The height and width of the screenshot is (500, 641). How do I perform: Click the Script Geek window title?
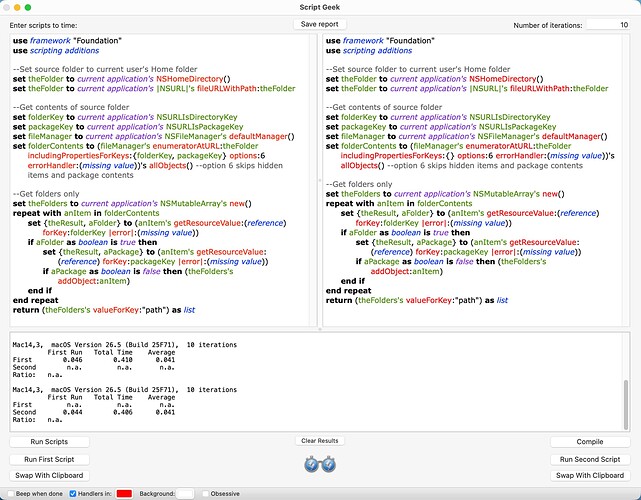point(320,7)
